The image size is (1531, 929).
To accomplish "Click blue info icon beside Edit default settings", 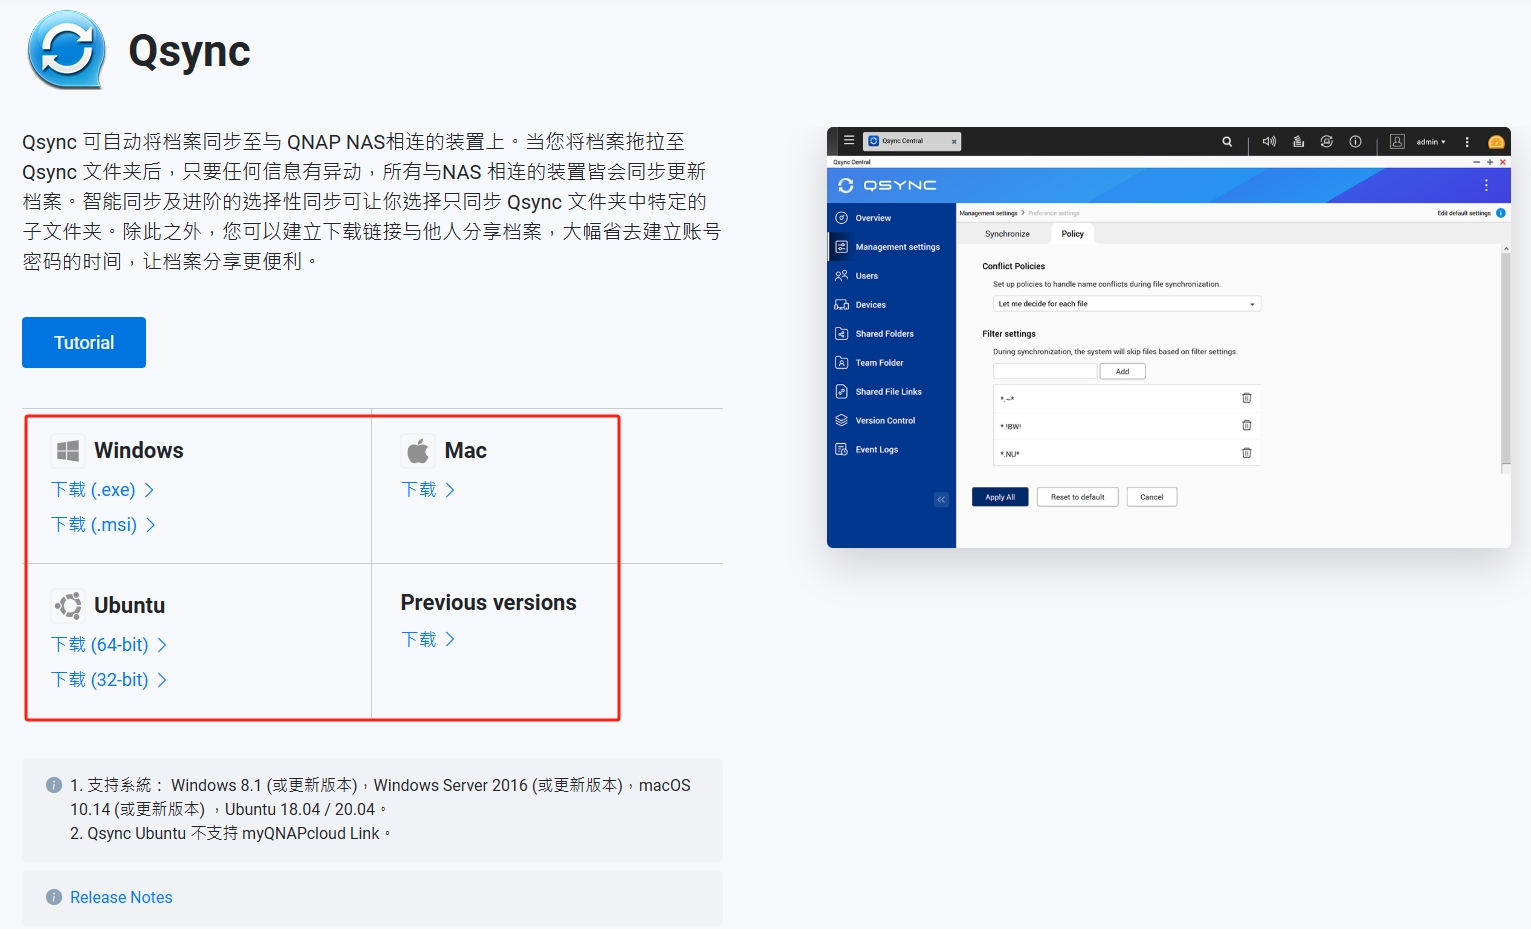I will click(1501, 213).
